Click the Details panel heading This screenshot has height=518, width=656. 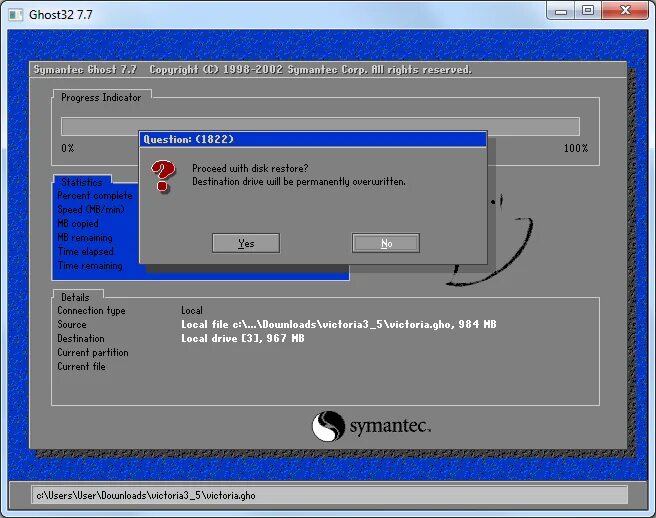click(x=75, y=297)
